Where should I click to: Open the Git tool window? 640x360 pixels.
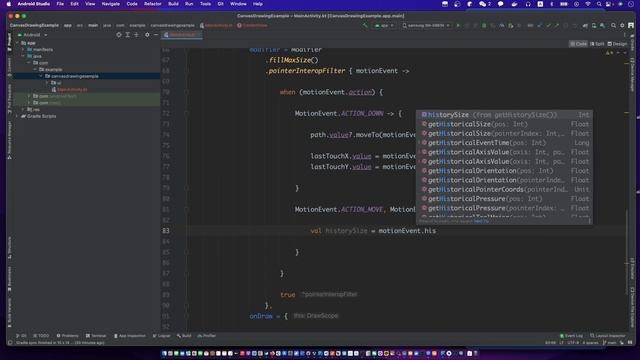point(21,336)
